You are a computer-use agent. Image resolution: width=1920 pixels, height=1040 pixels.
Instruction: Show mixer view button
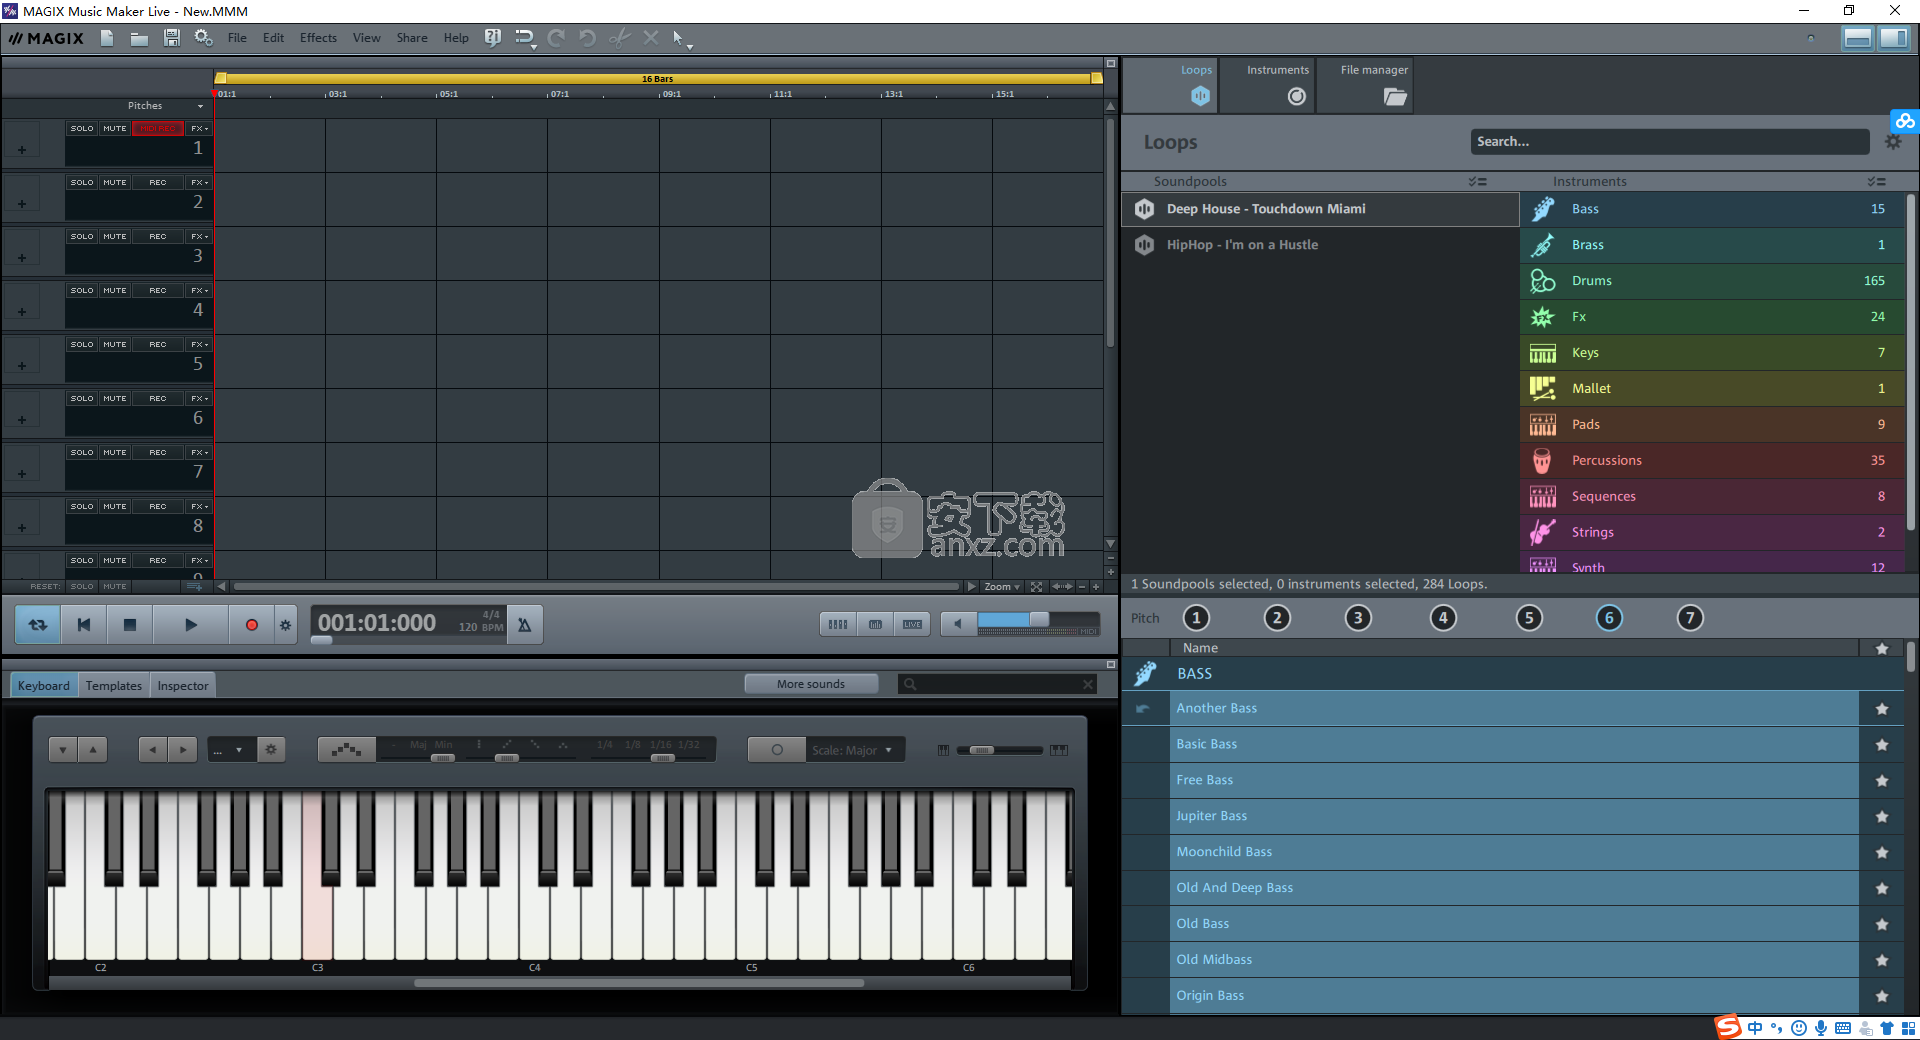tap(838, 625)
